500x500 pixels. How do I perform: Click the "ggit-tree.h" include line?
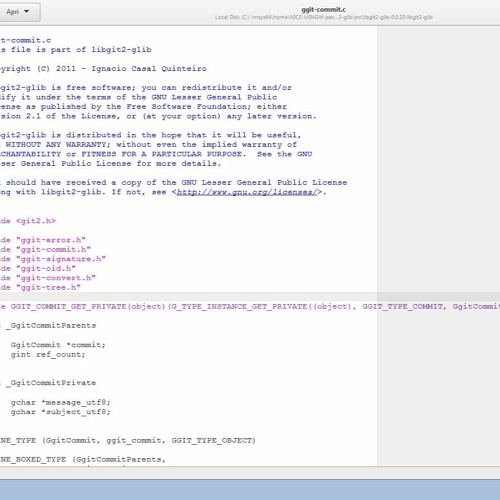point(40,288)
